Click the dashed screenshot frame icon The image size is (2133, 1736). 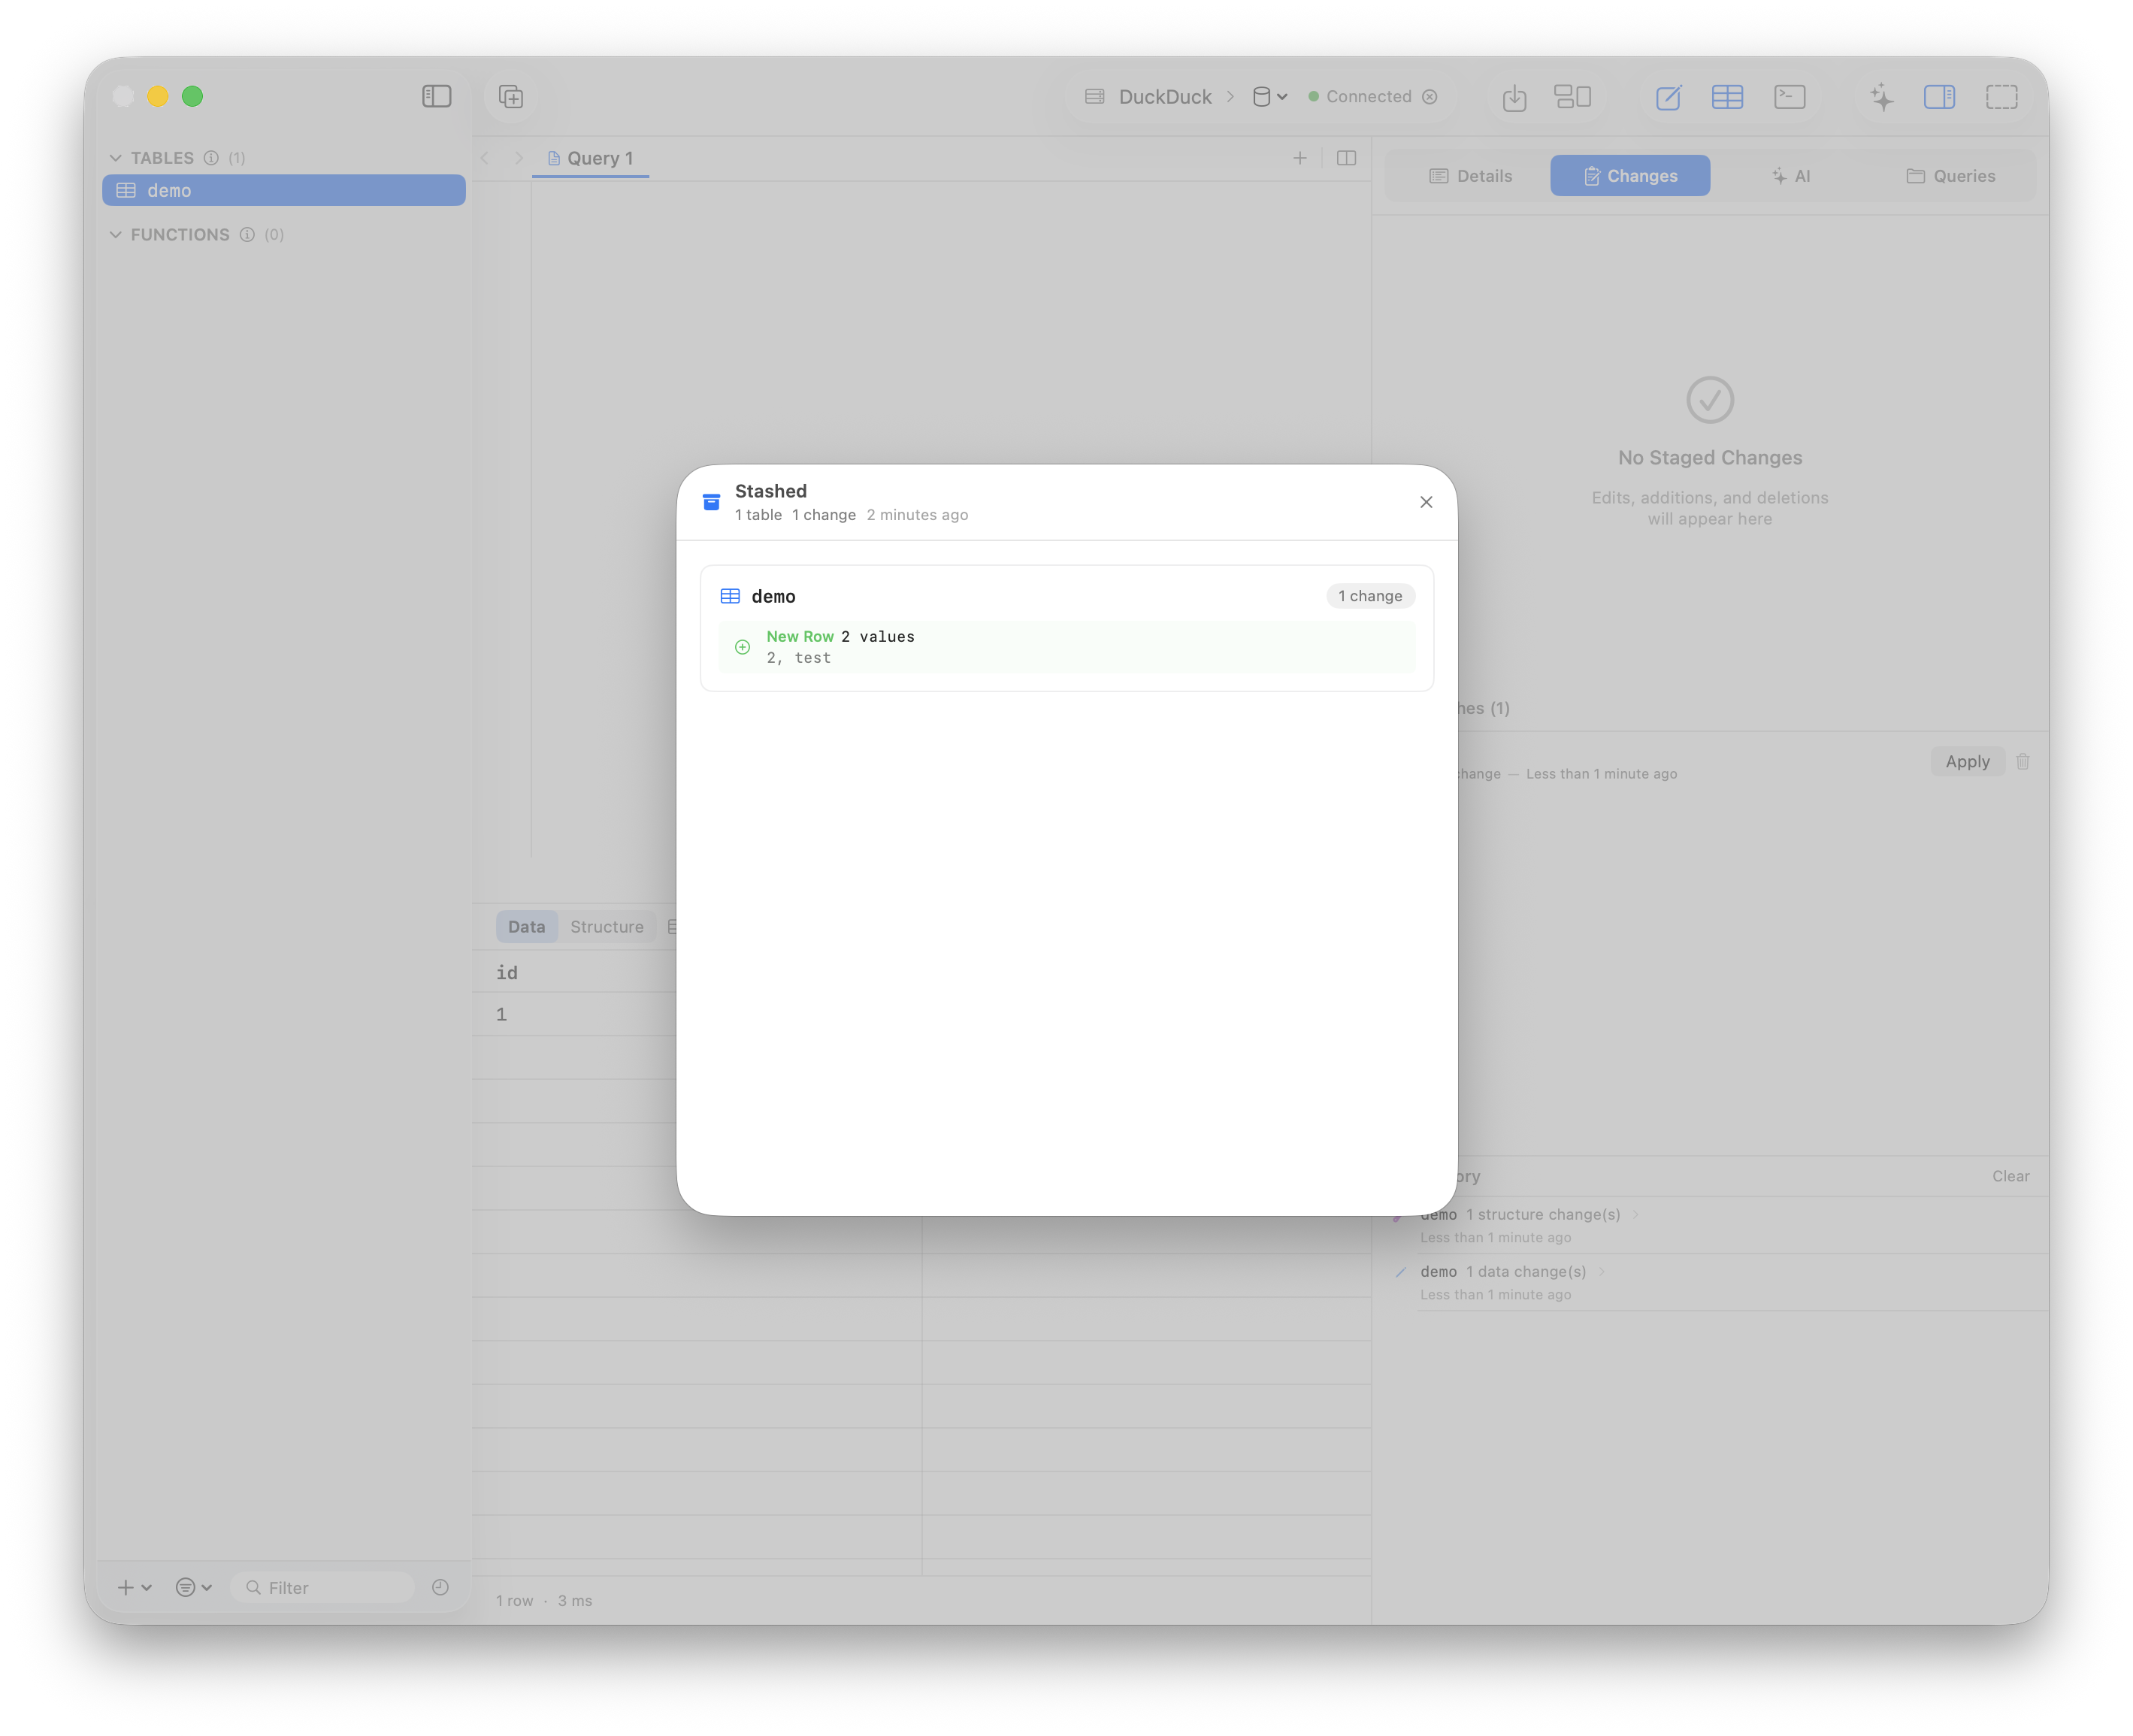2001,97
